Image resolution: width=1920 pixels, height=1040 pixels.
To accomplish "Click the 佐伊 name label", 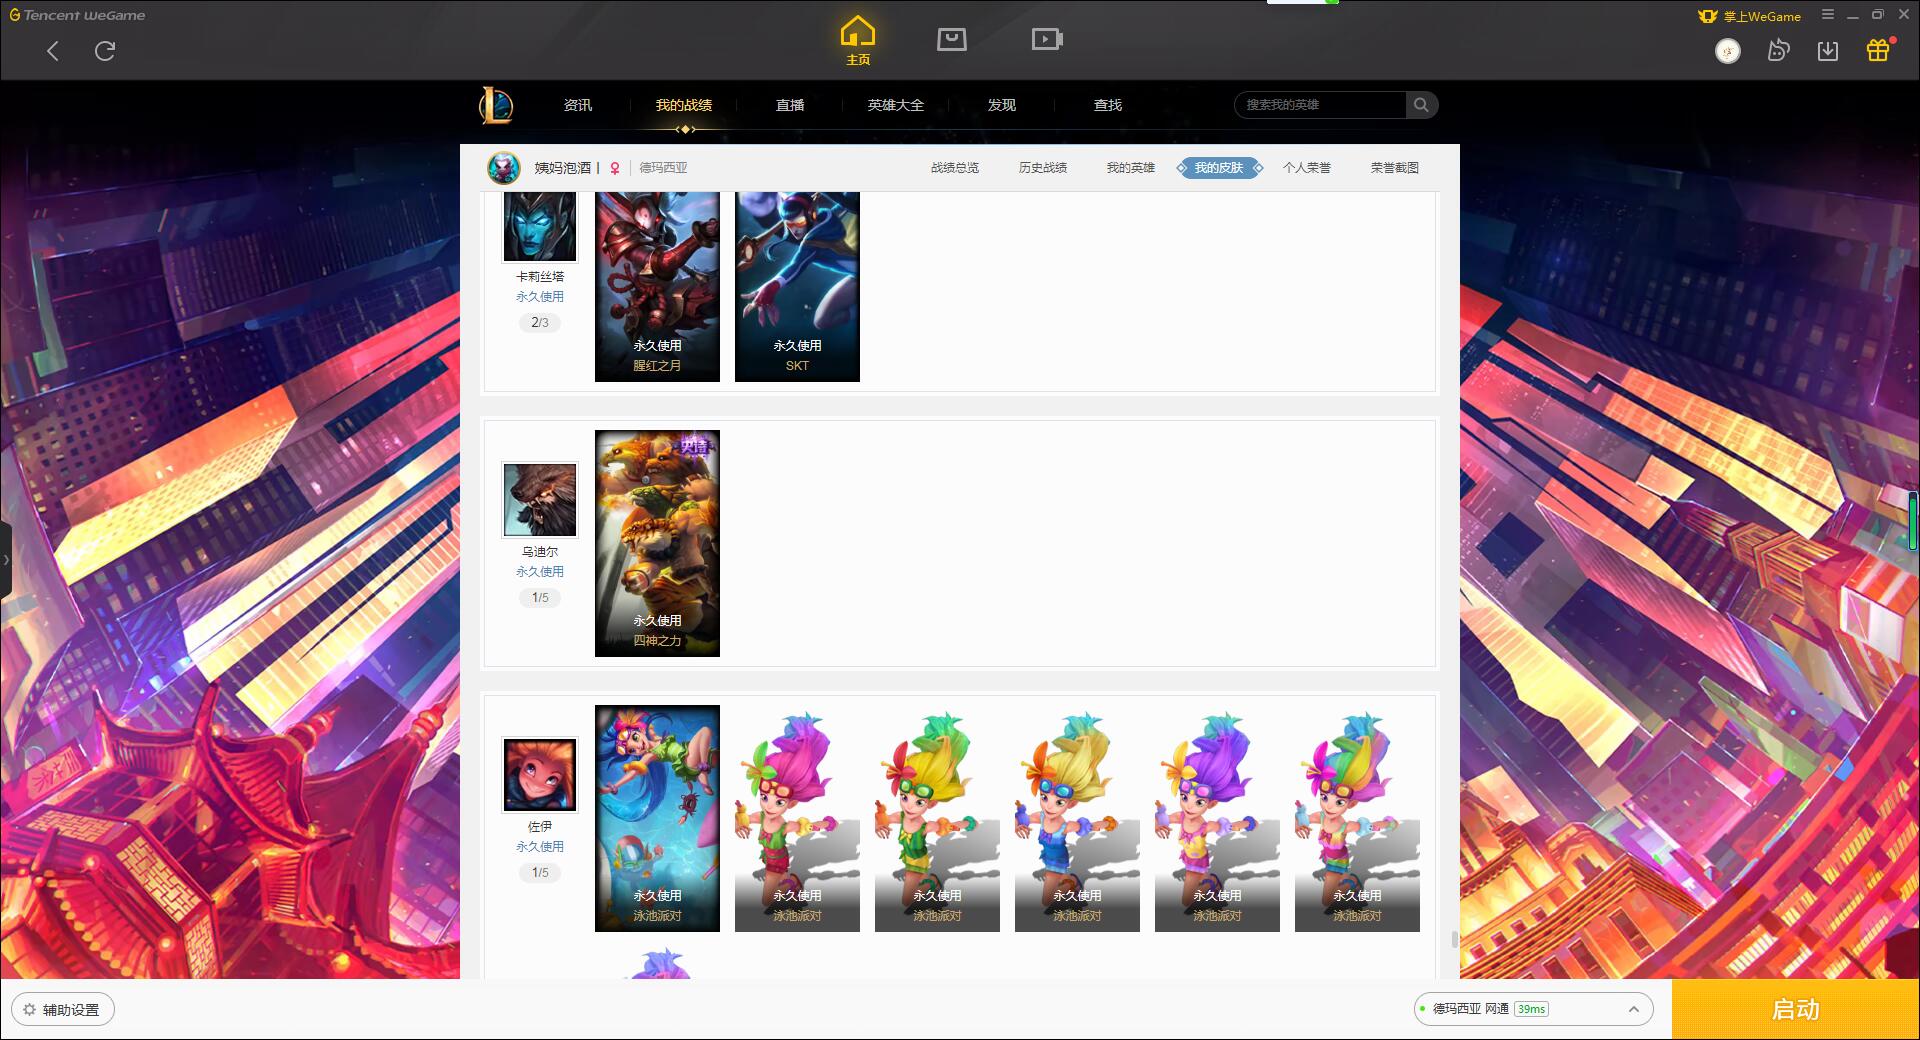I will pos(540,827).
